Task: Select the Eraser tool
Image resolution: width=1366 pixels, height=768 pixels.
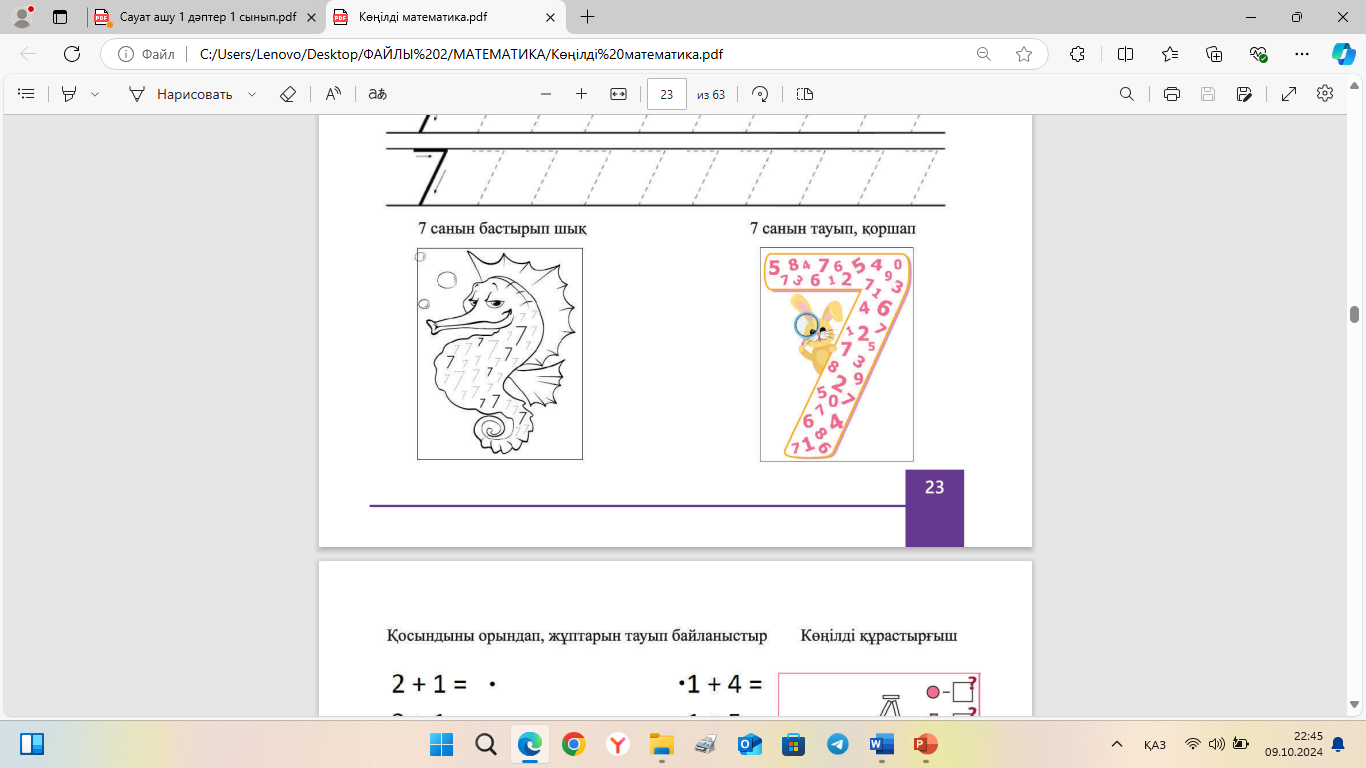Action: (x=288, y=94)
